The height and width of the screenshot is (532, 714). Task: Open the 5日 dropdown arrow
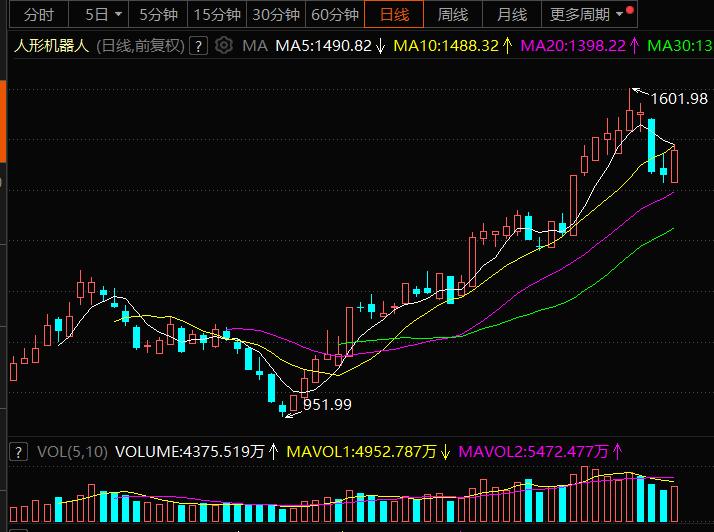click(x=118, y=15)
